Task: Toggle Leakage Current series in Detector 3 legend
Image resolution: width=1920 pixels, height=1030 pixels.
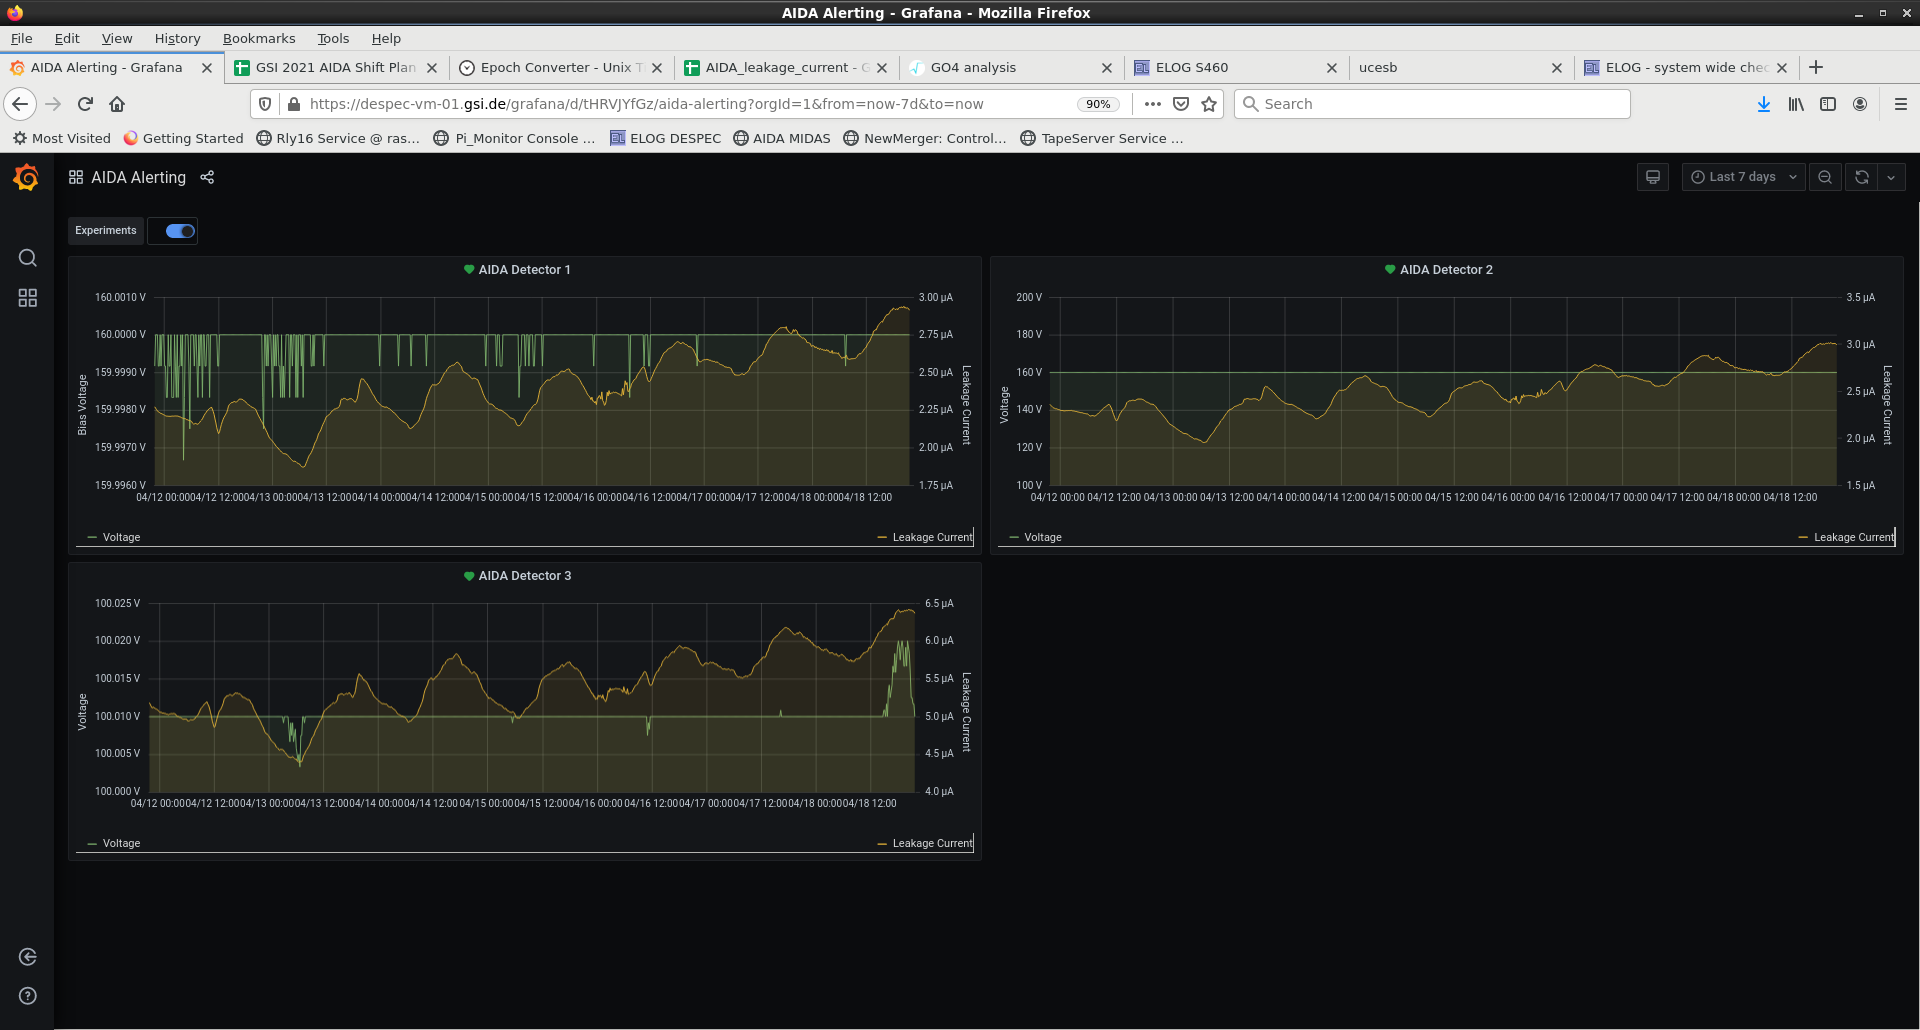Action: coord(931,844)
